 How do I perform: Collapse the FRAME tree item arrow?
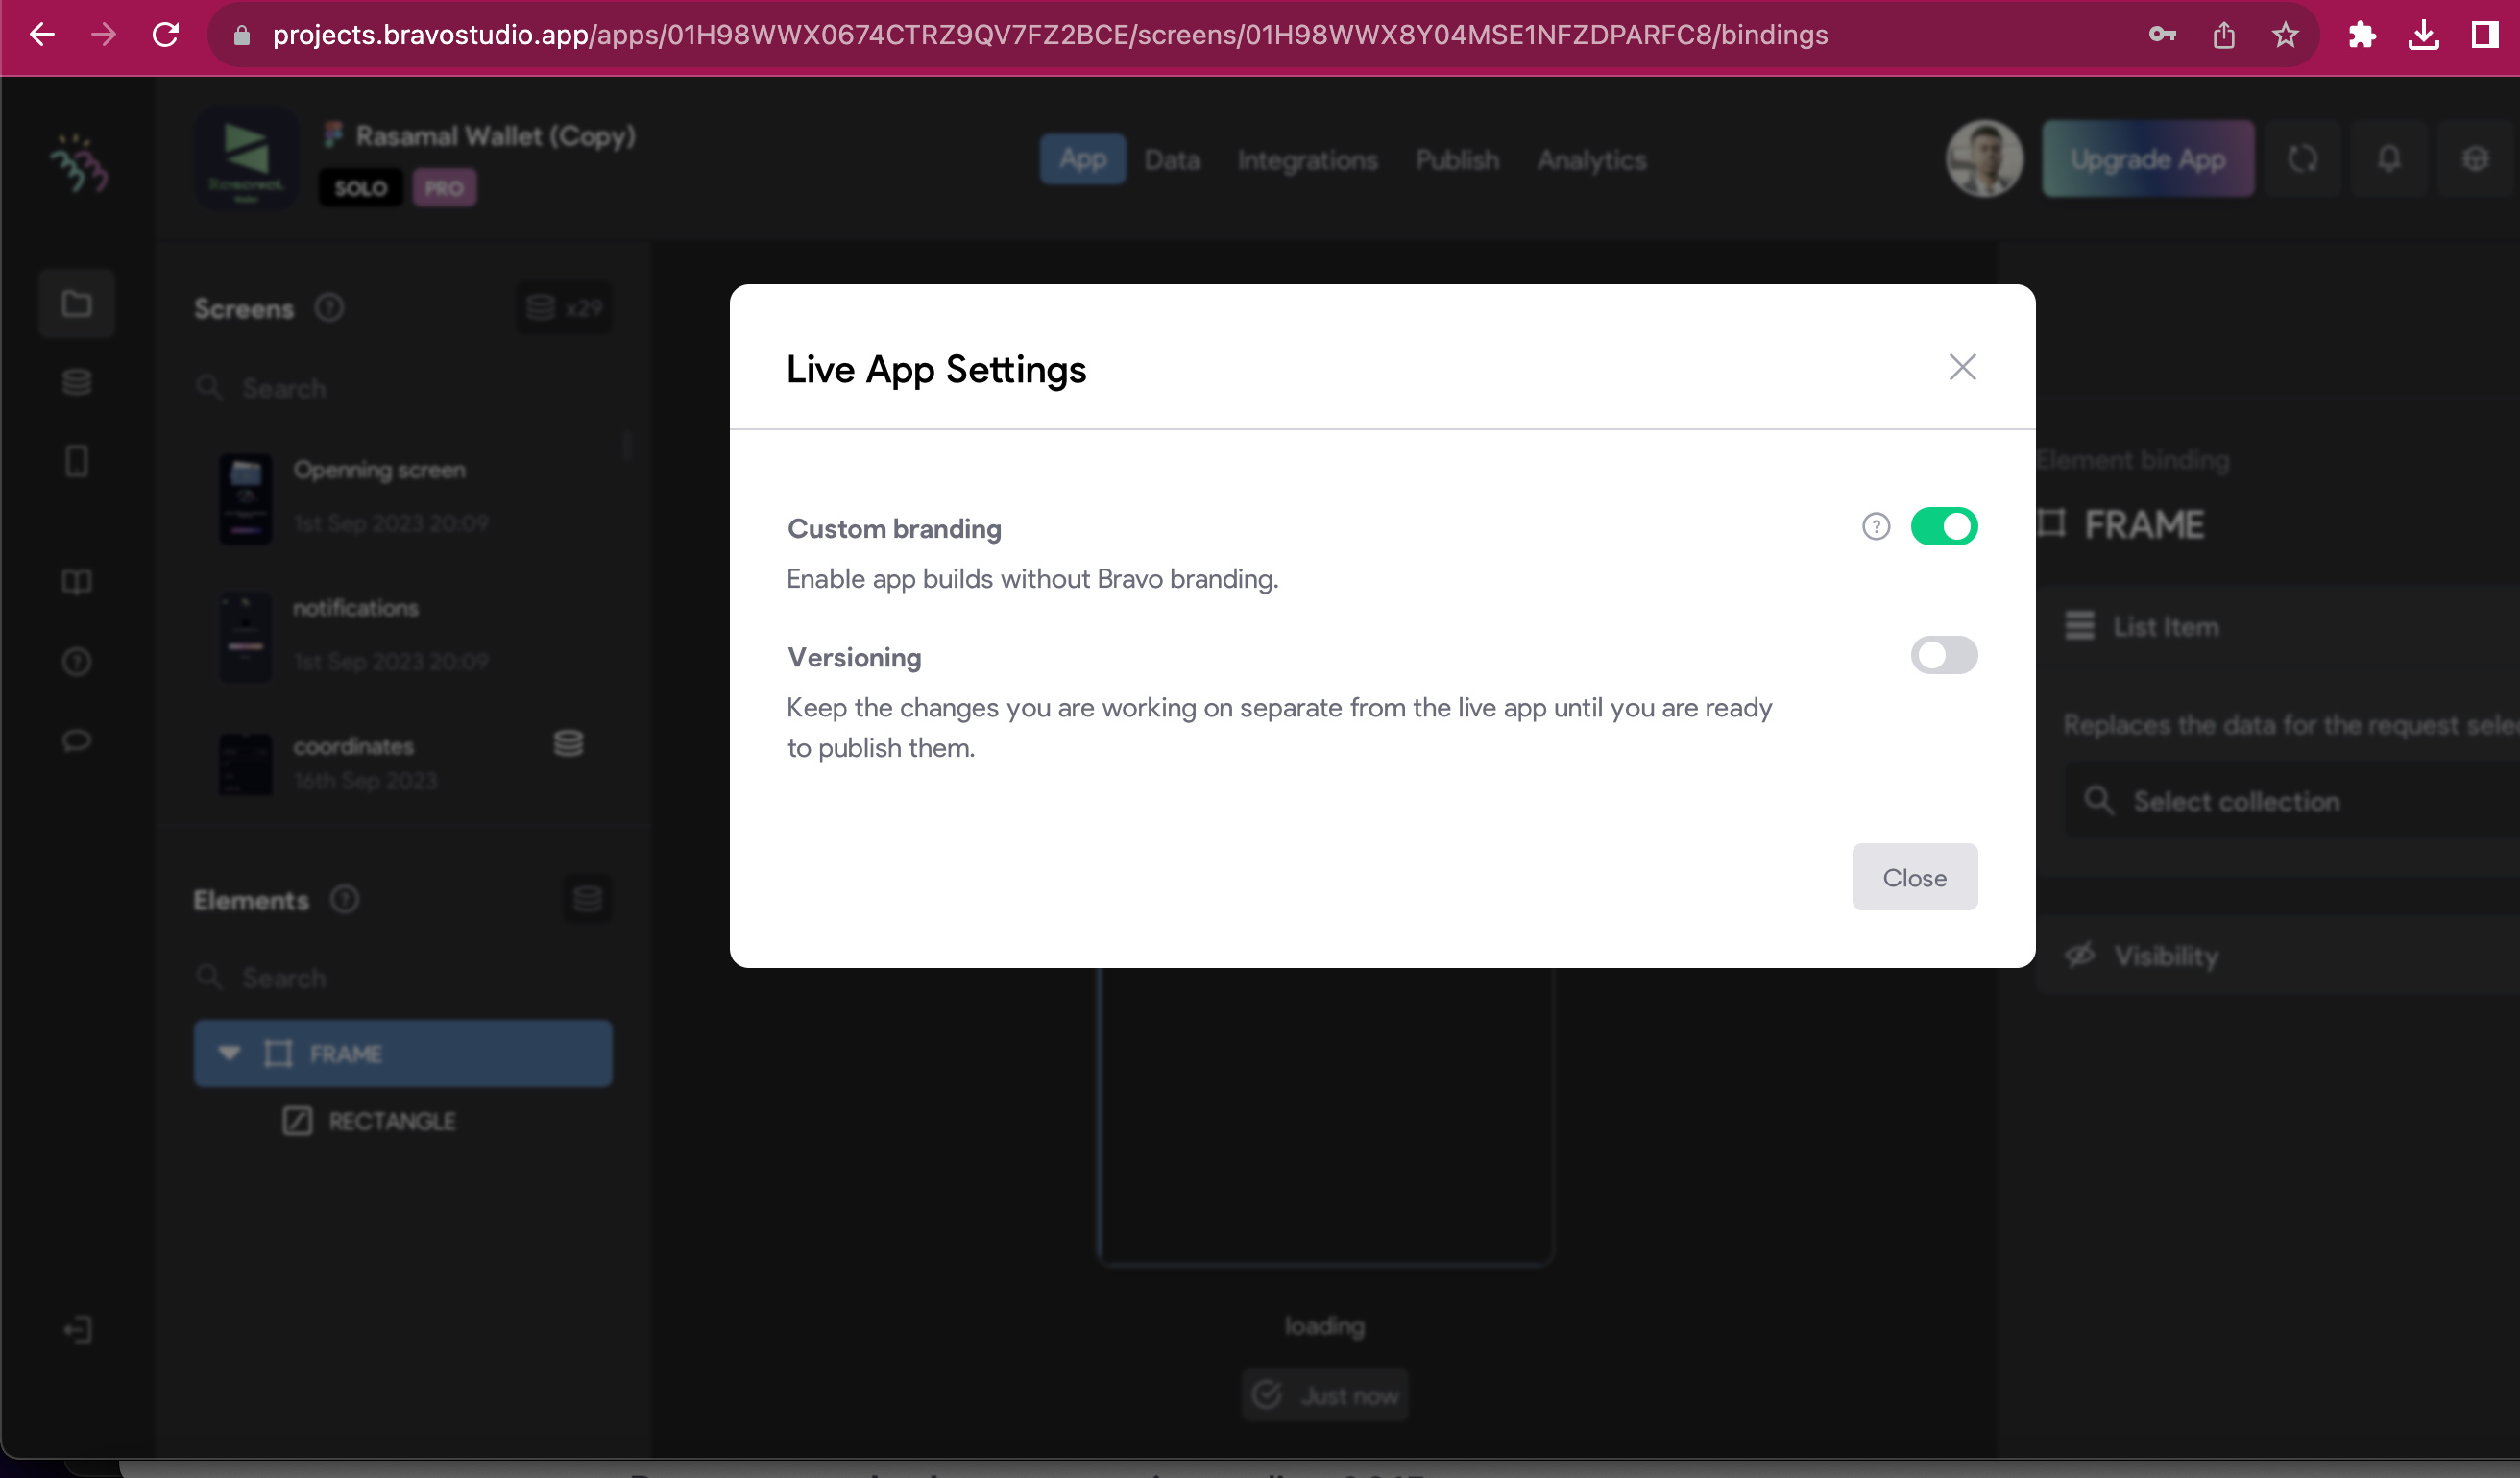(229, 1053)
